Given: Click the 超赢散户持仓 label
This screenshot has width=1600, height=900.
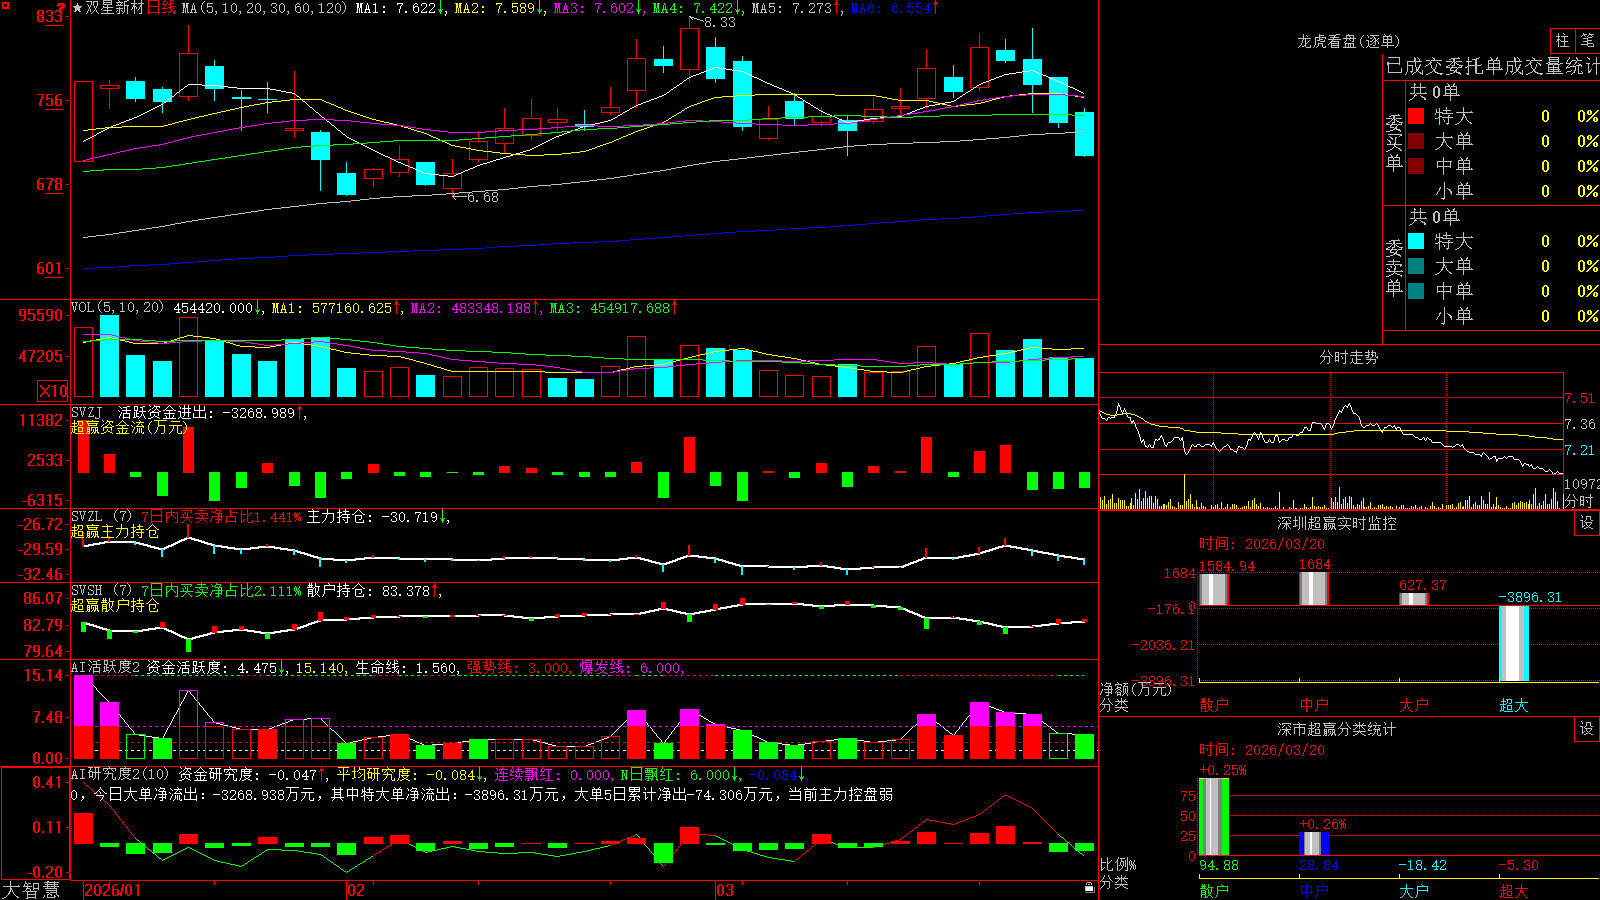Looking at the screenshot, I should (x=115, y=606).
